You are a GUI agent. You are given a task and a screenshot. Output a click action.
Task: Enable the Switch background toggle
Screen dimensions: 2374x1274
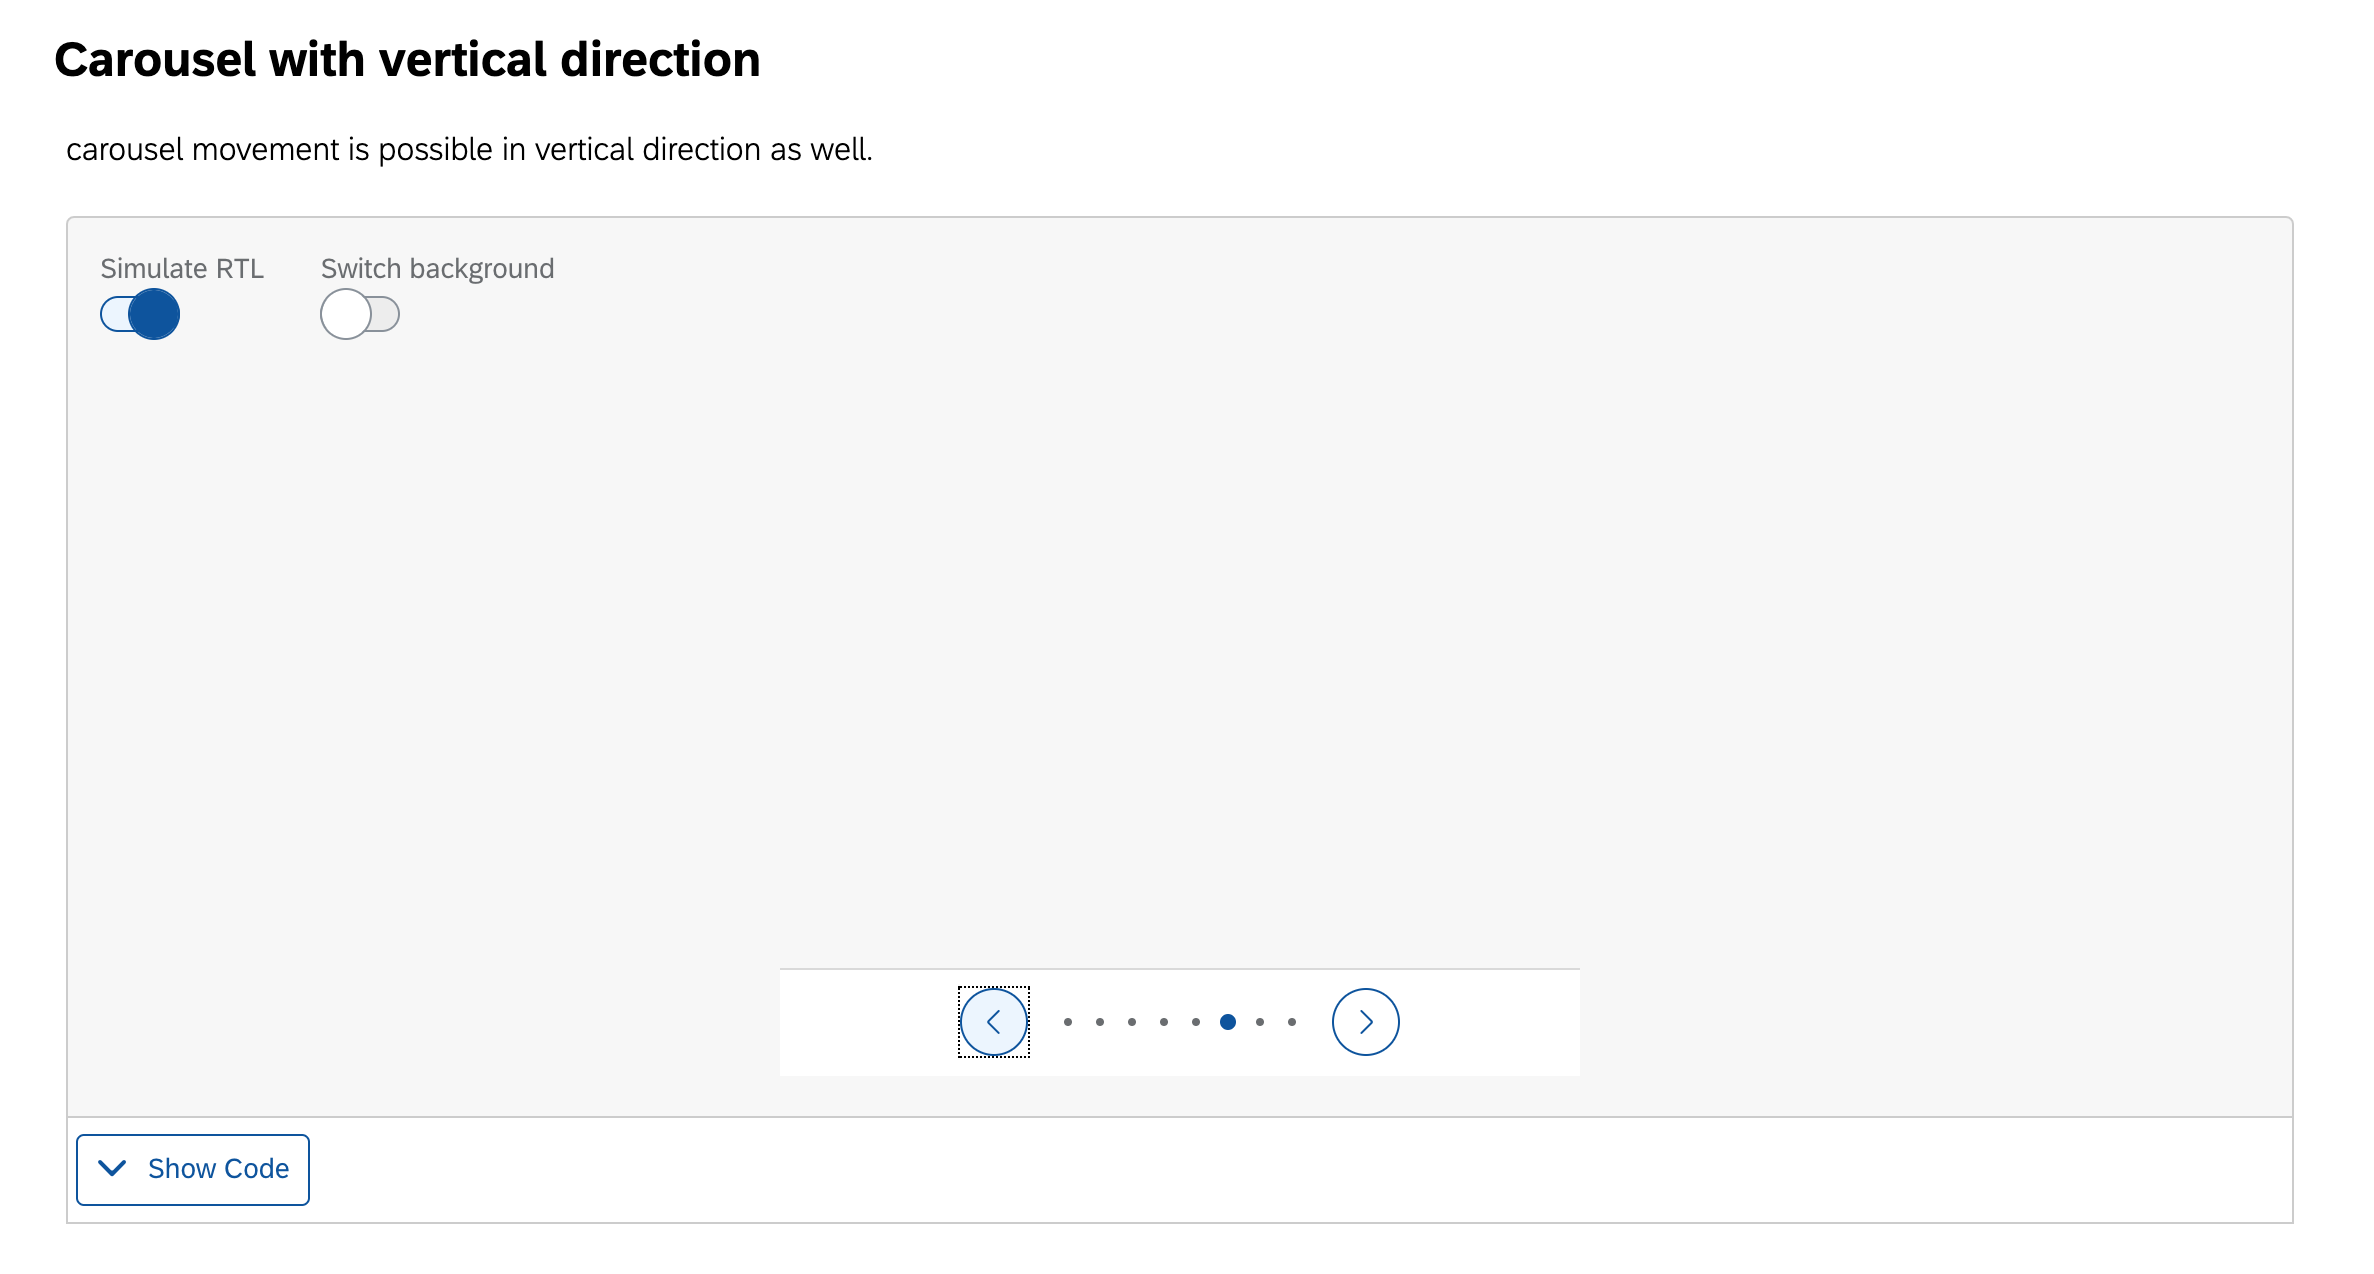point(360,314)
